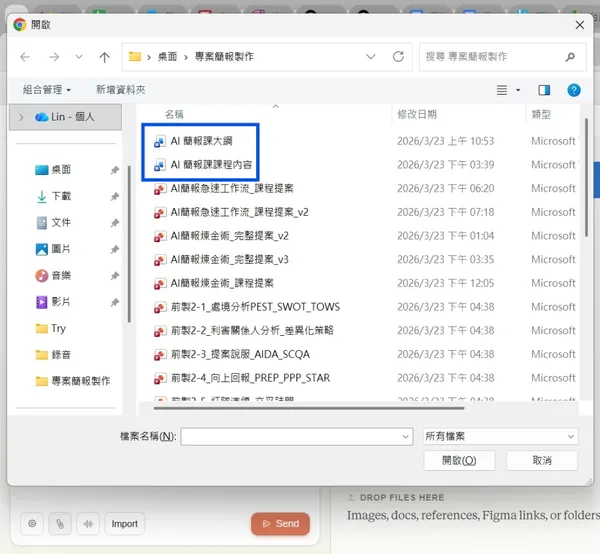Go up one folder level
The width and height of the screenshot is (600, 554).
point(104,57)
